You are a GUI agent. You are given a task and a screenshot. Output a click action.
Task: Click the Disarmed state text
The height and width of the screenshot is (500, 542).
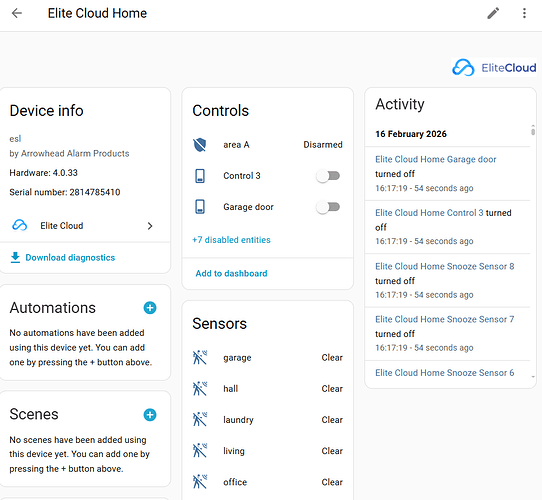click(323, 145)
